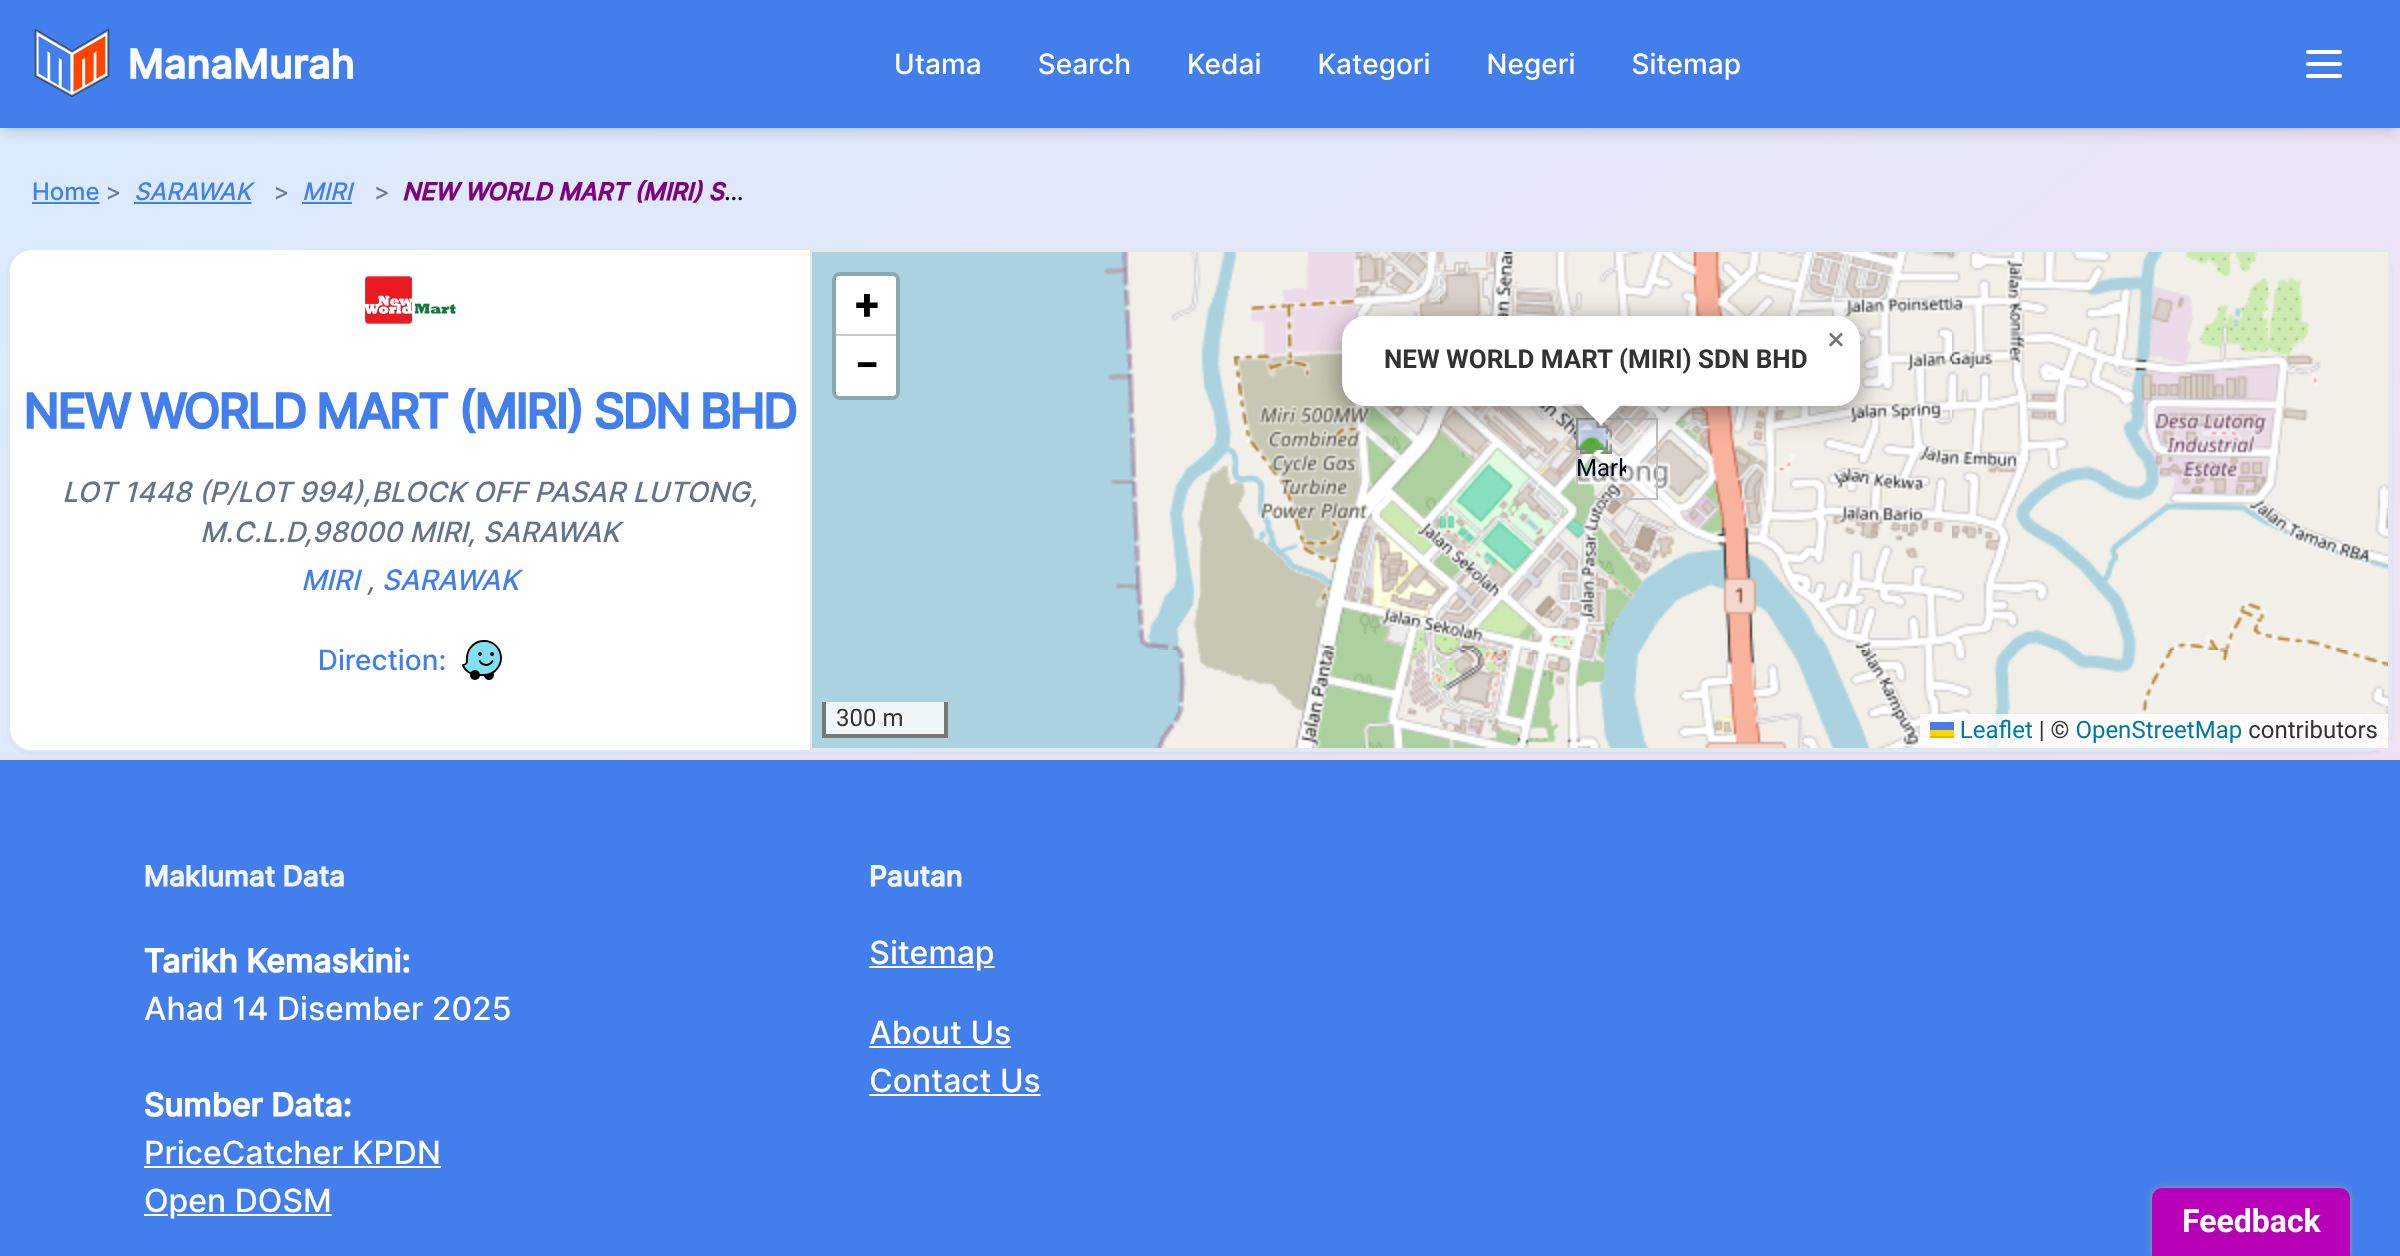Click the Home breadcrumb link

pyautogui.click(x=65, y=191)
